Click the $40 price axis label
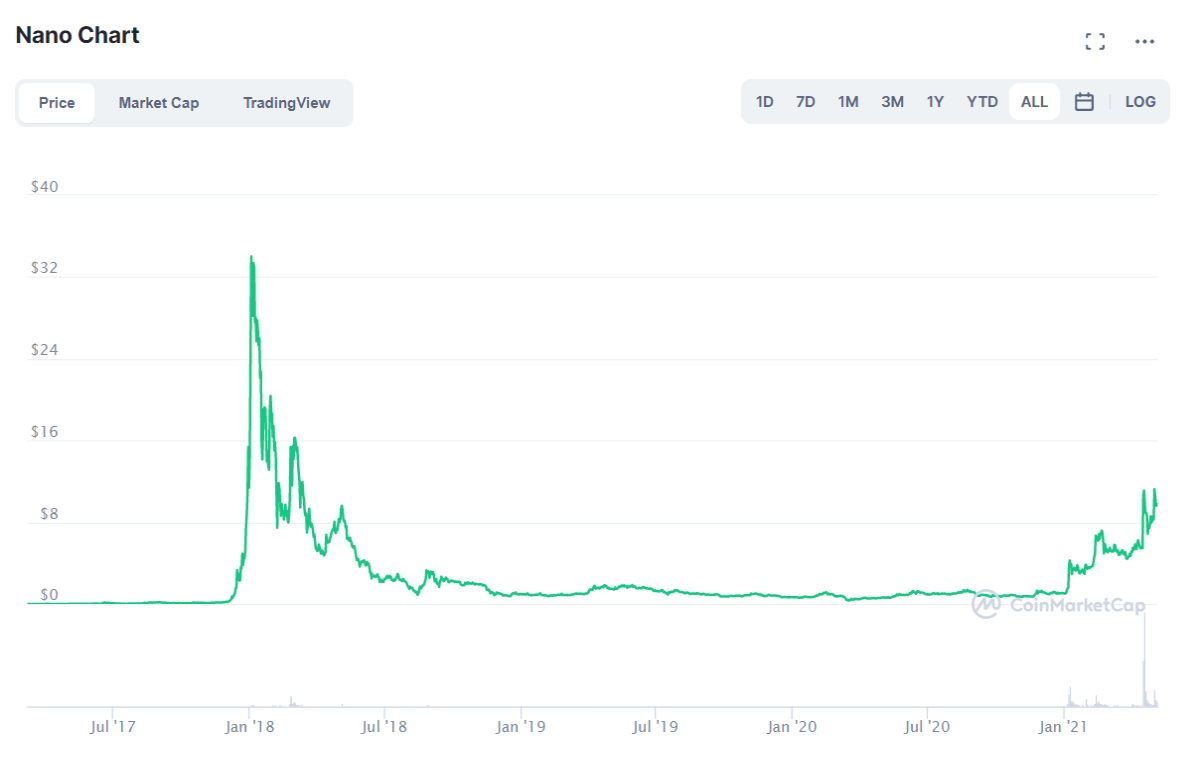Viewport: 1200px width, 760px height. tap(44, 187)
